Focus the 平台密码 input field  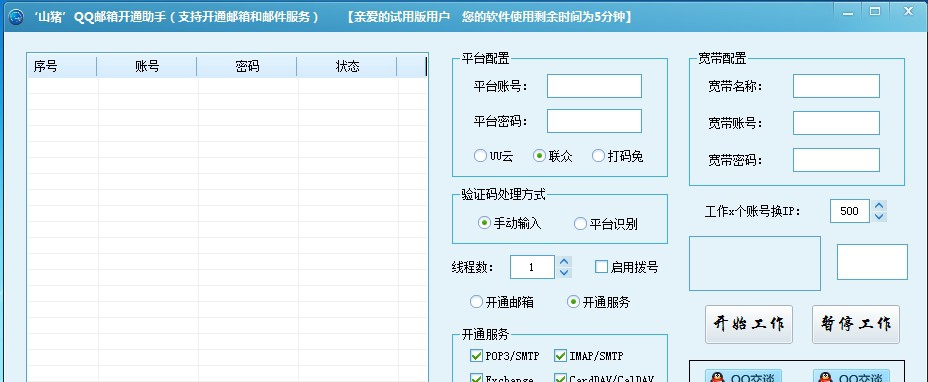click(594, 121)
